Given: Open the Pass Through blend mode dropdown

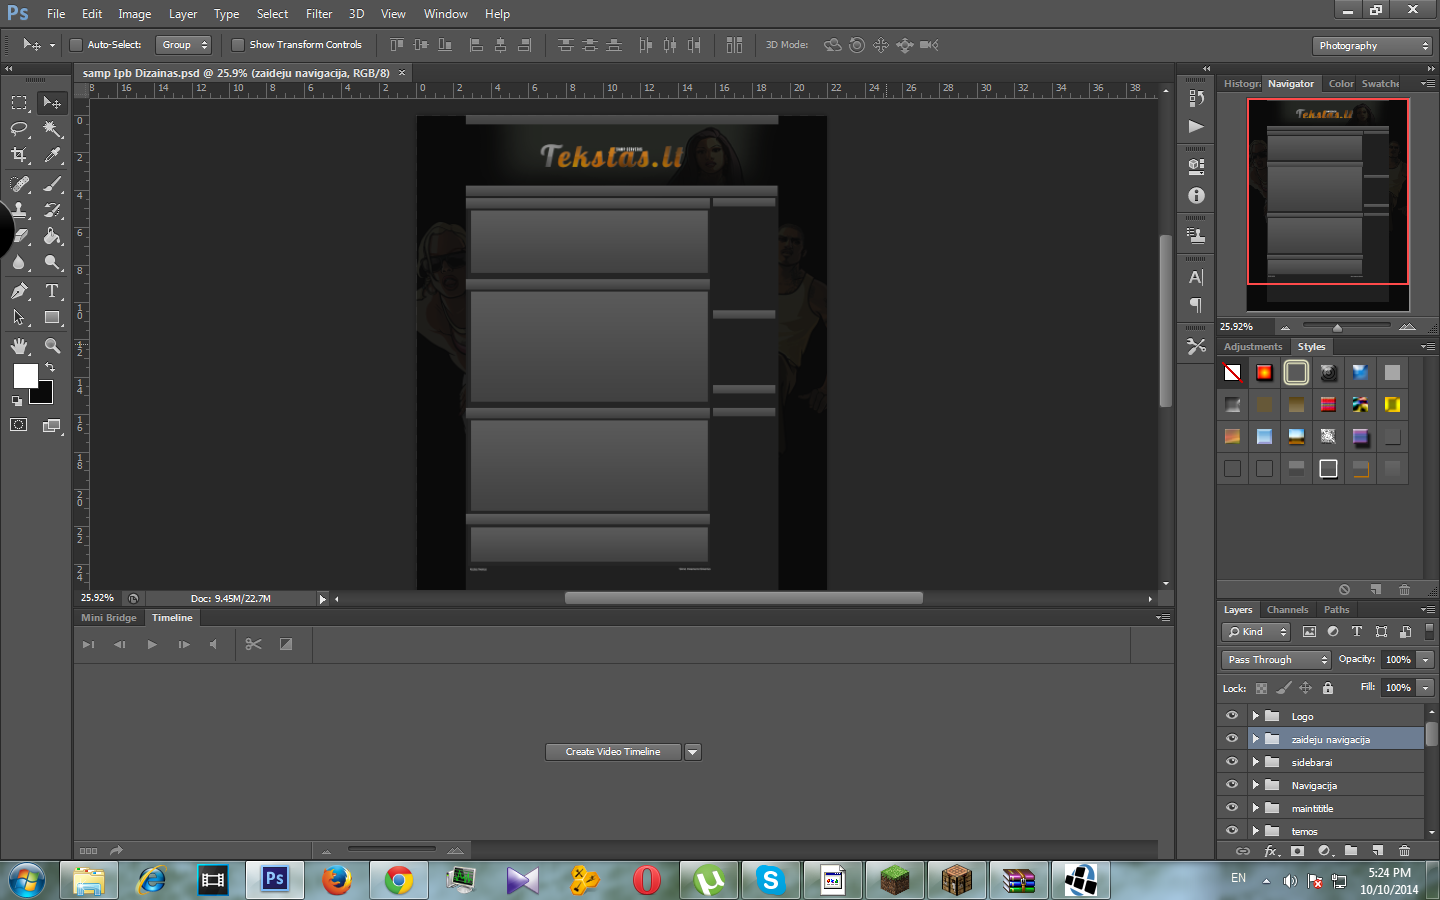Looking at the screenshot, I should (1276, 660).
